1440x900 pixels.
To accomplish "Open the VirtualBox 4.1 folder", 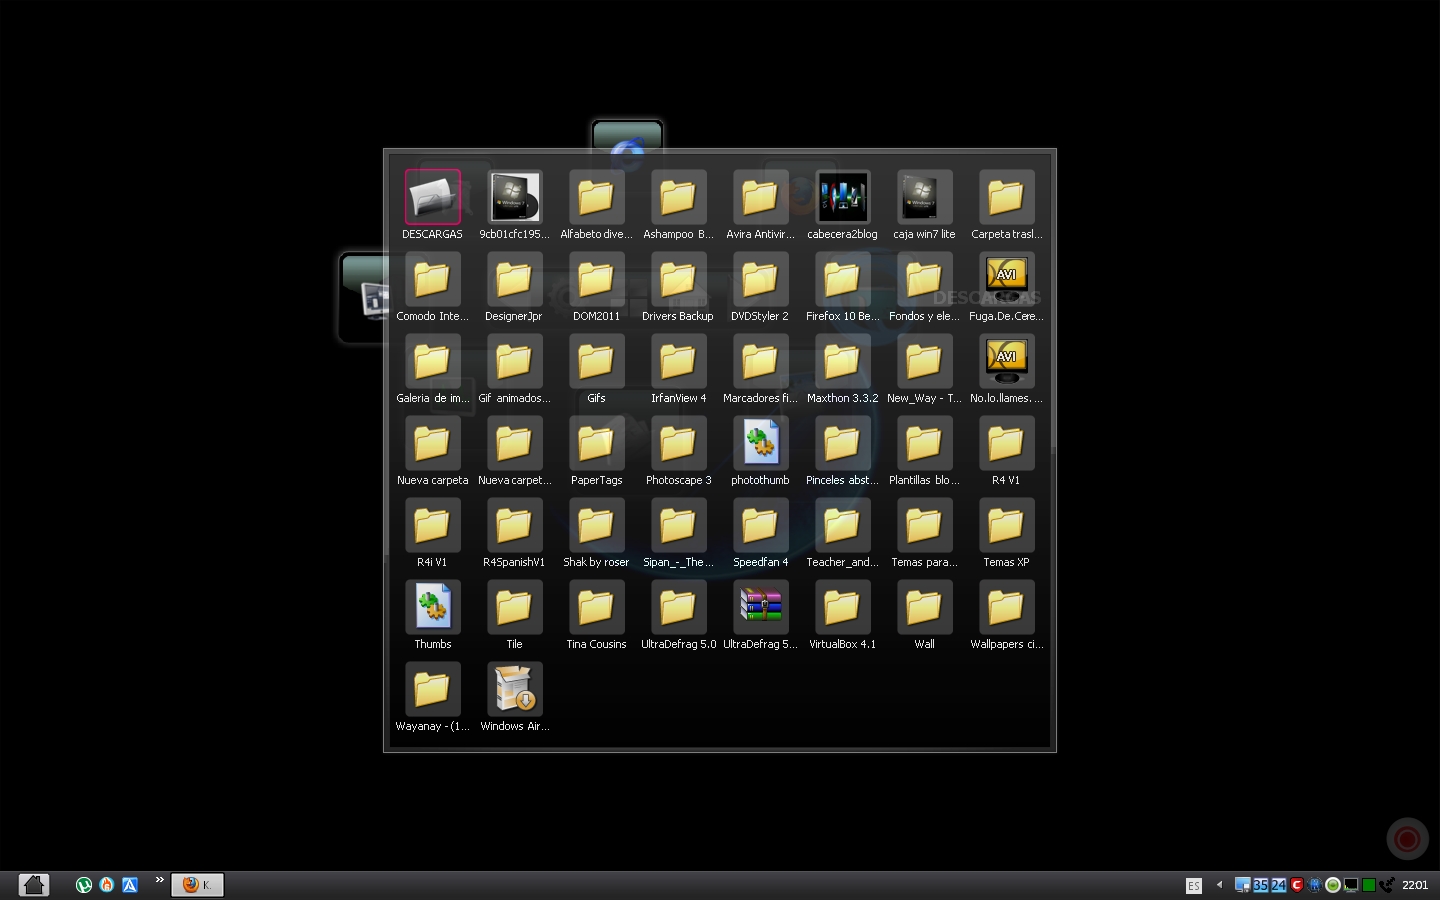I will [842, 607].
